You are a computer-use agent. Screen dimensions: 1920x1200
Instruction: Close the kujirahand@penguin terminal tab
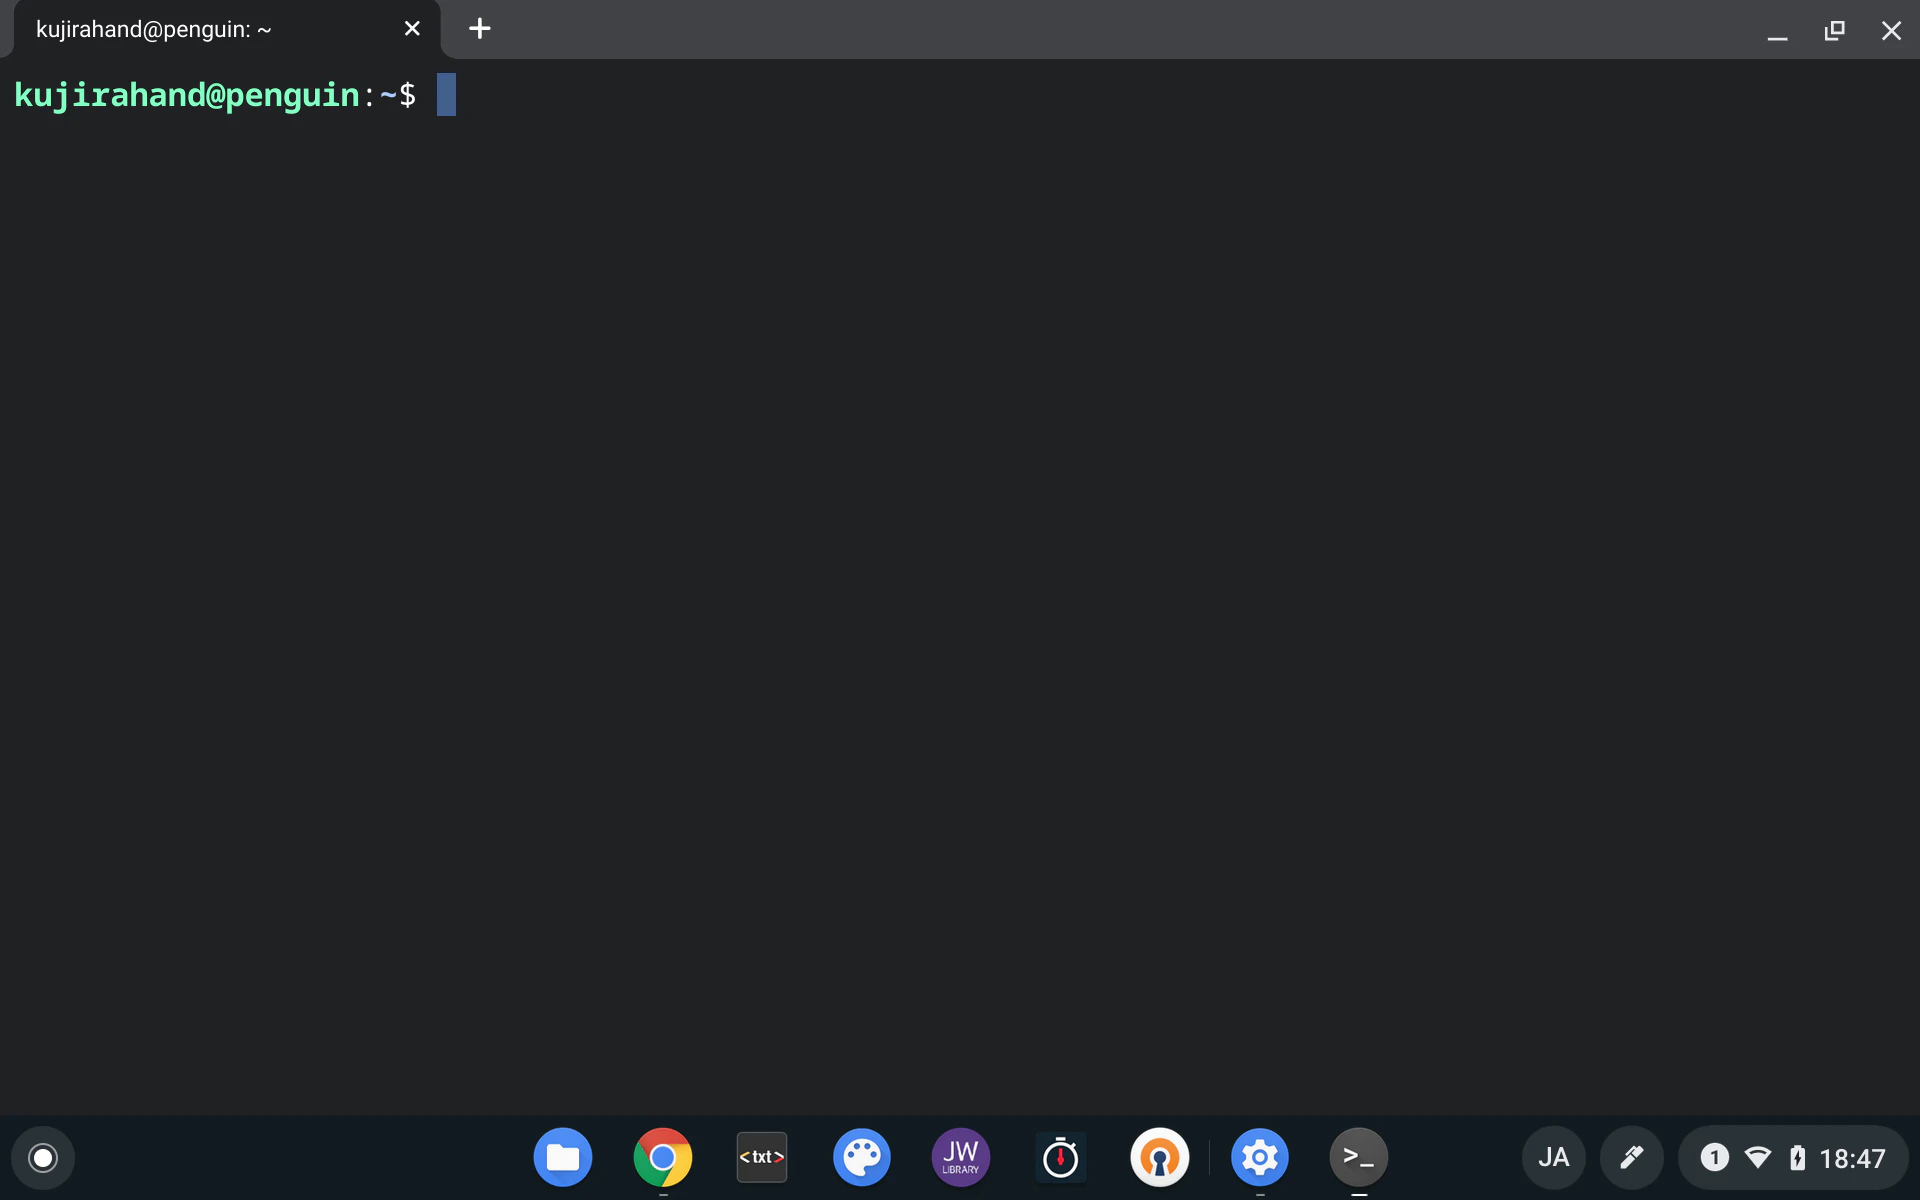[x=412, y=29]
